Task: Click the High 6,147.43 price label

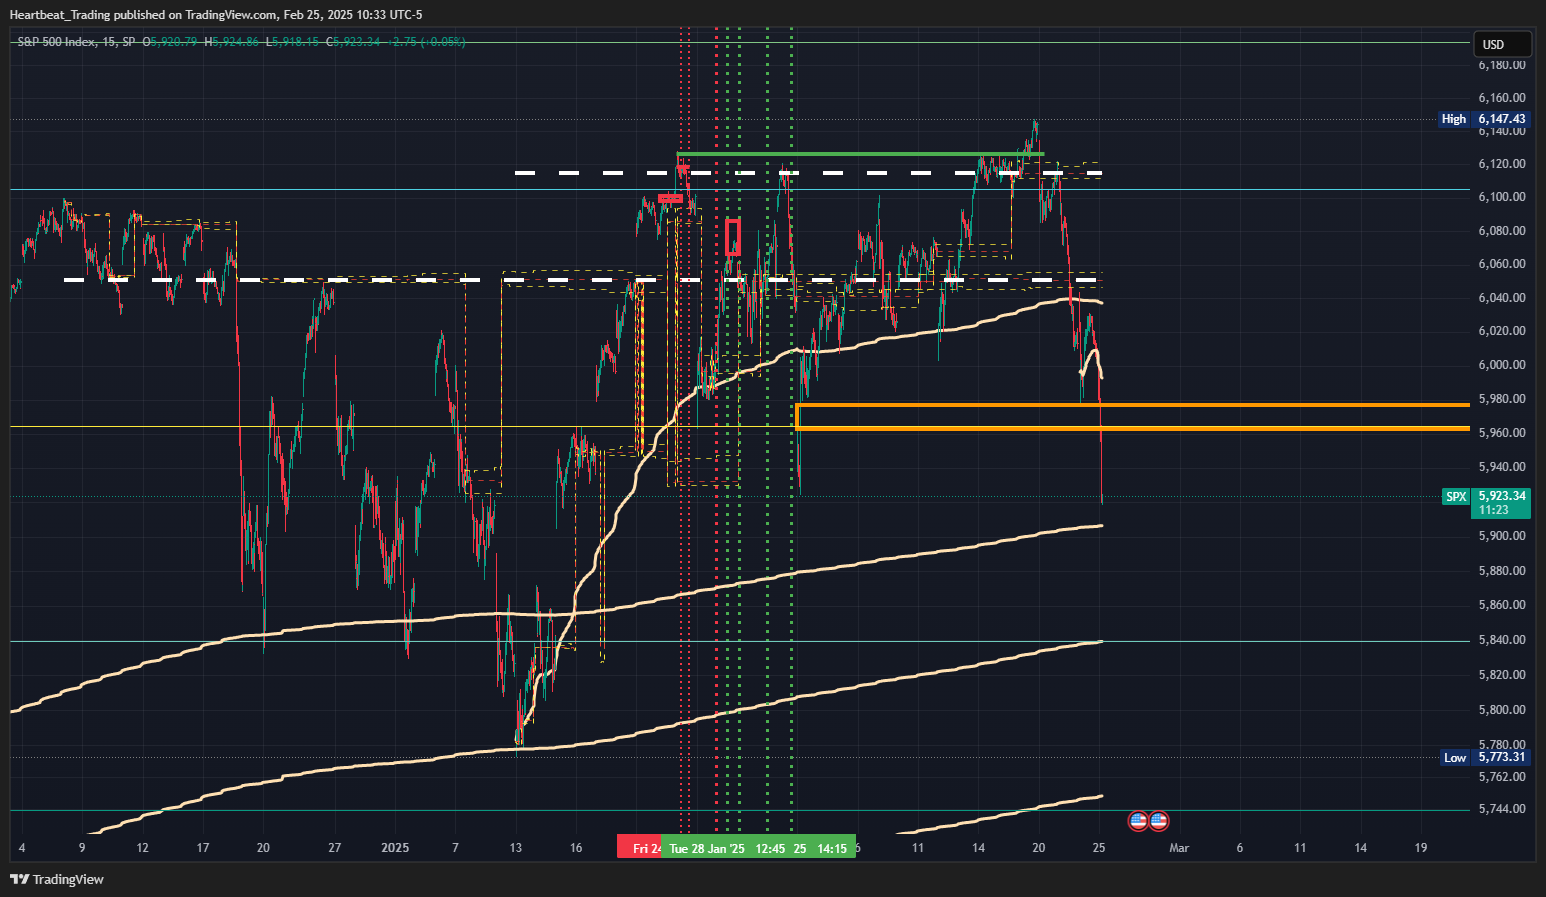Action: 1484,119
